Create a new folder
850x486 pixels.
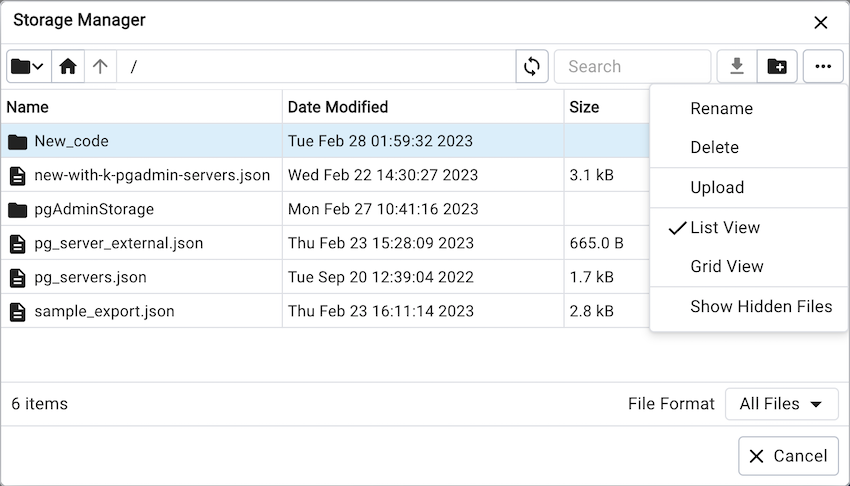coord(777,67)
